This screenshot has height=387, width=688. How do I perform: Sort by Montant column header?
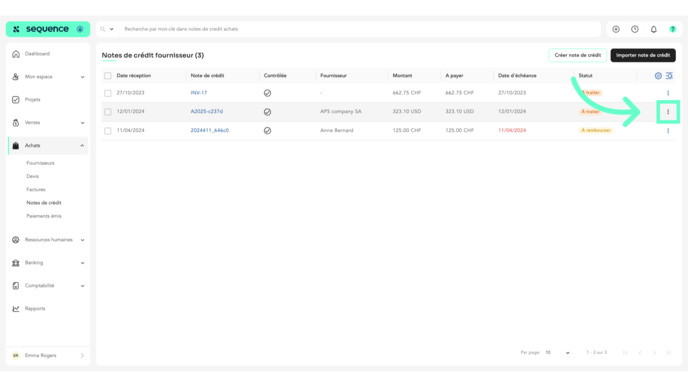[402, 76]
